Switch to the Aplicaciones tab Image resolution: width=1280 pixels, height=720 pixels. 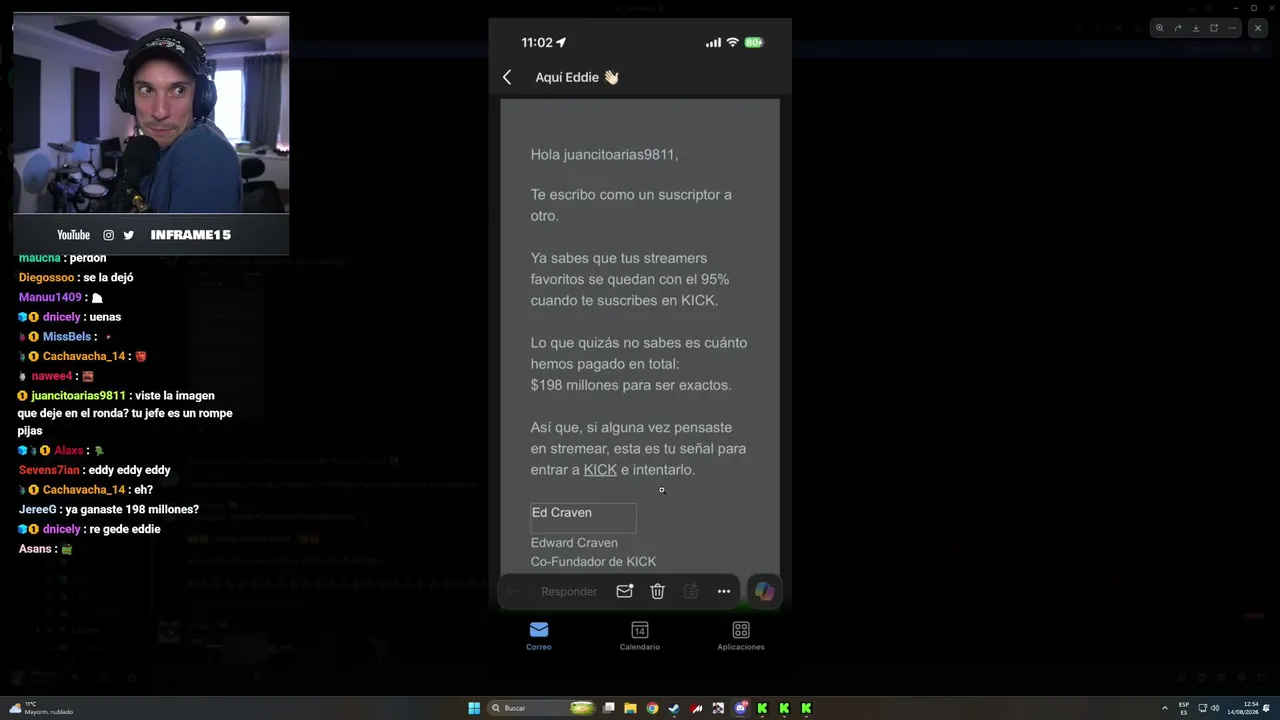pos(741,635)
